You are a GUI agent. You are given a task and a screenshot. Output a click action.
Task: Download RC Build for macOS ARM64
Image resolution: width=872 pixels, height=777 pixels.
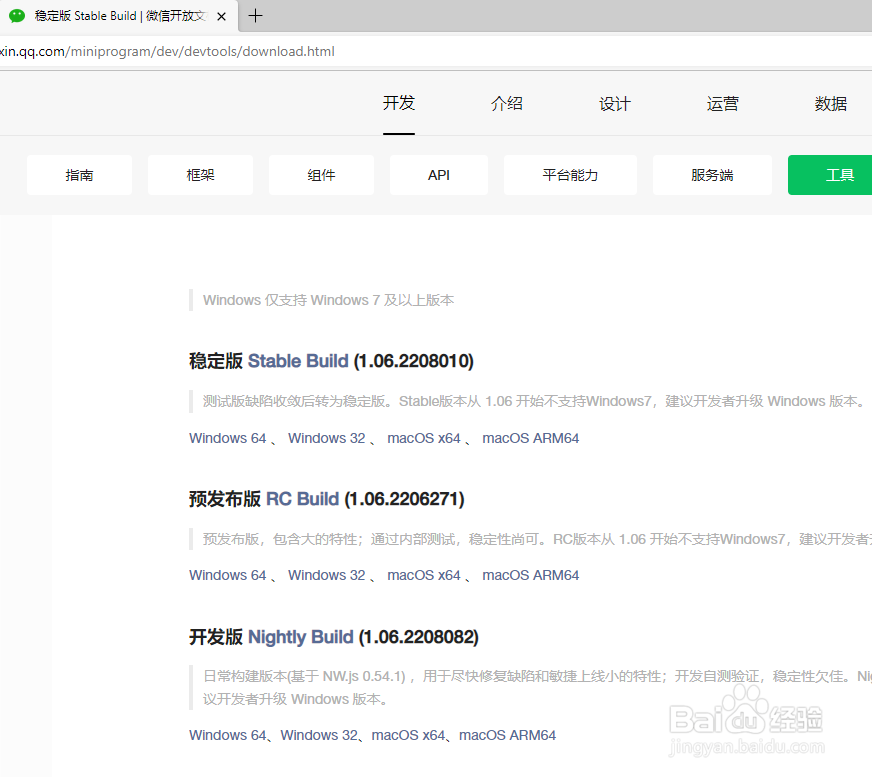pos(531,575)
